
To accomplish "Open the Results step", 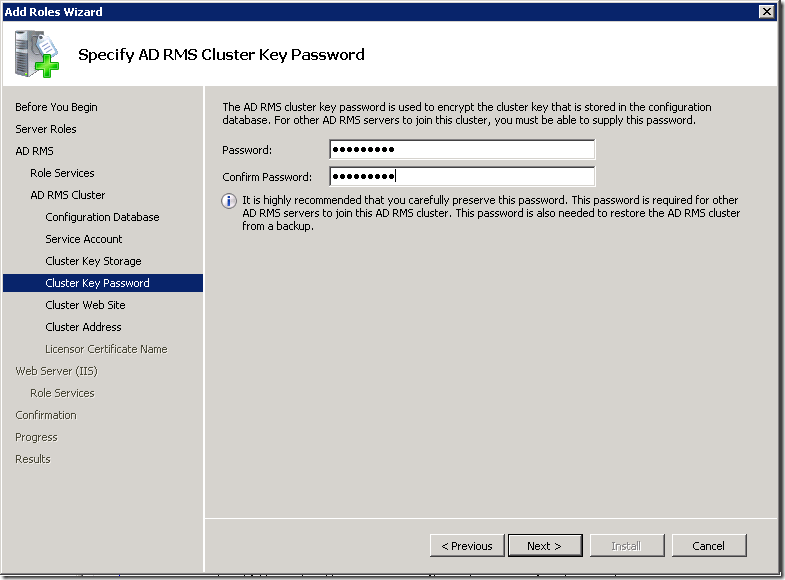I will 33,459.
